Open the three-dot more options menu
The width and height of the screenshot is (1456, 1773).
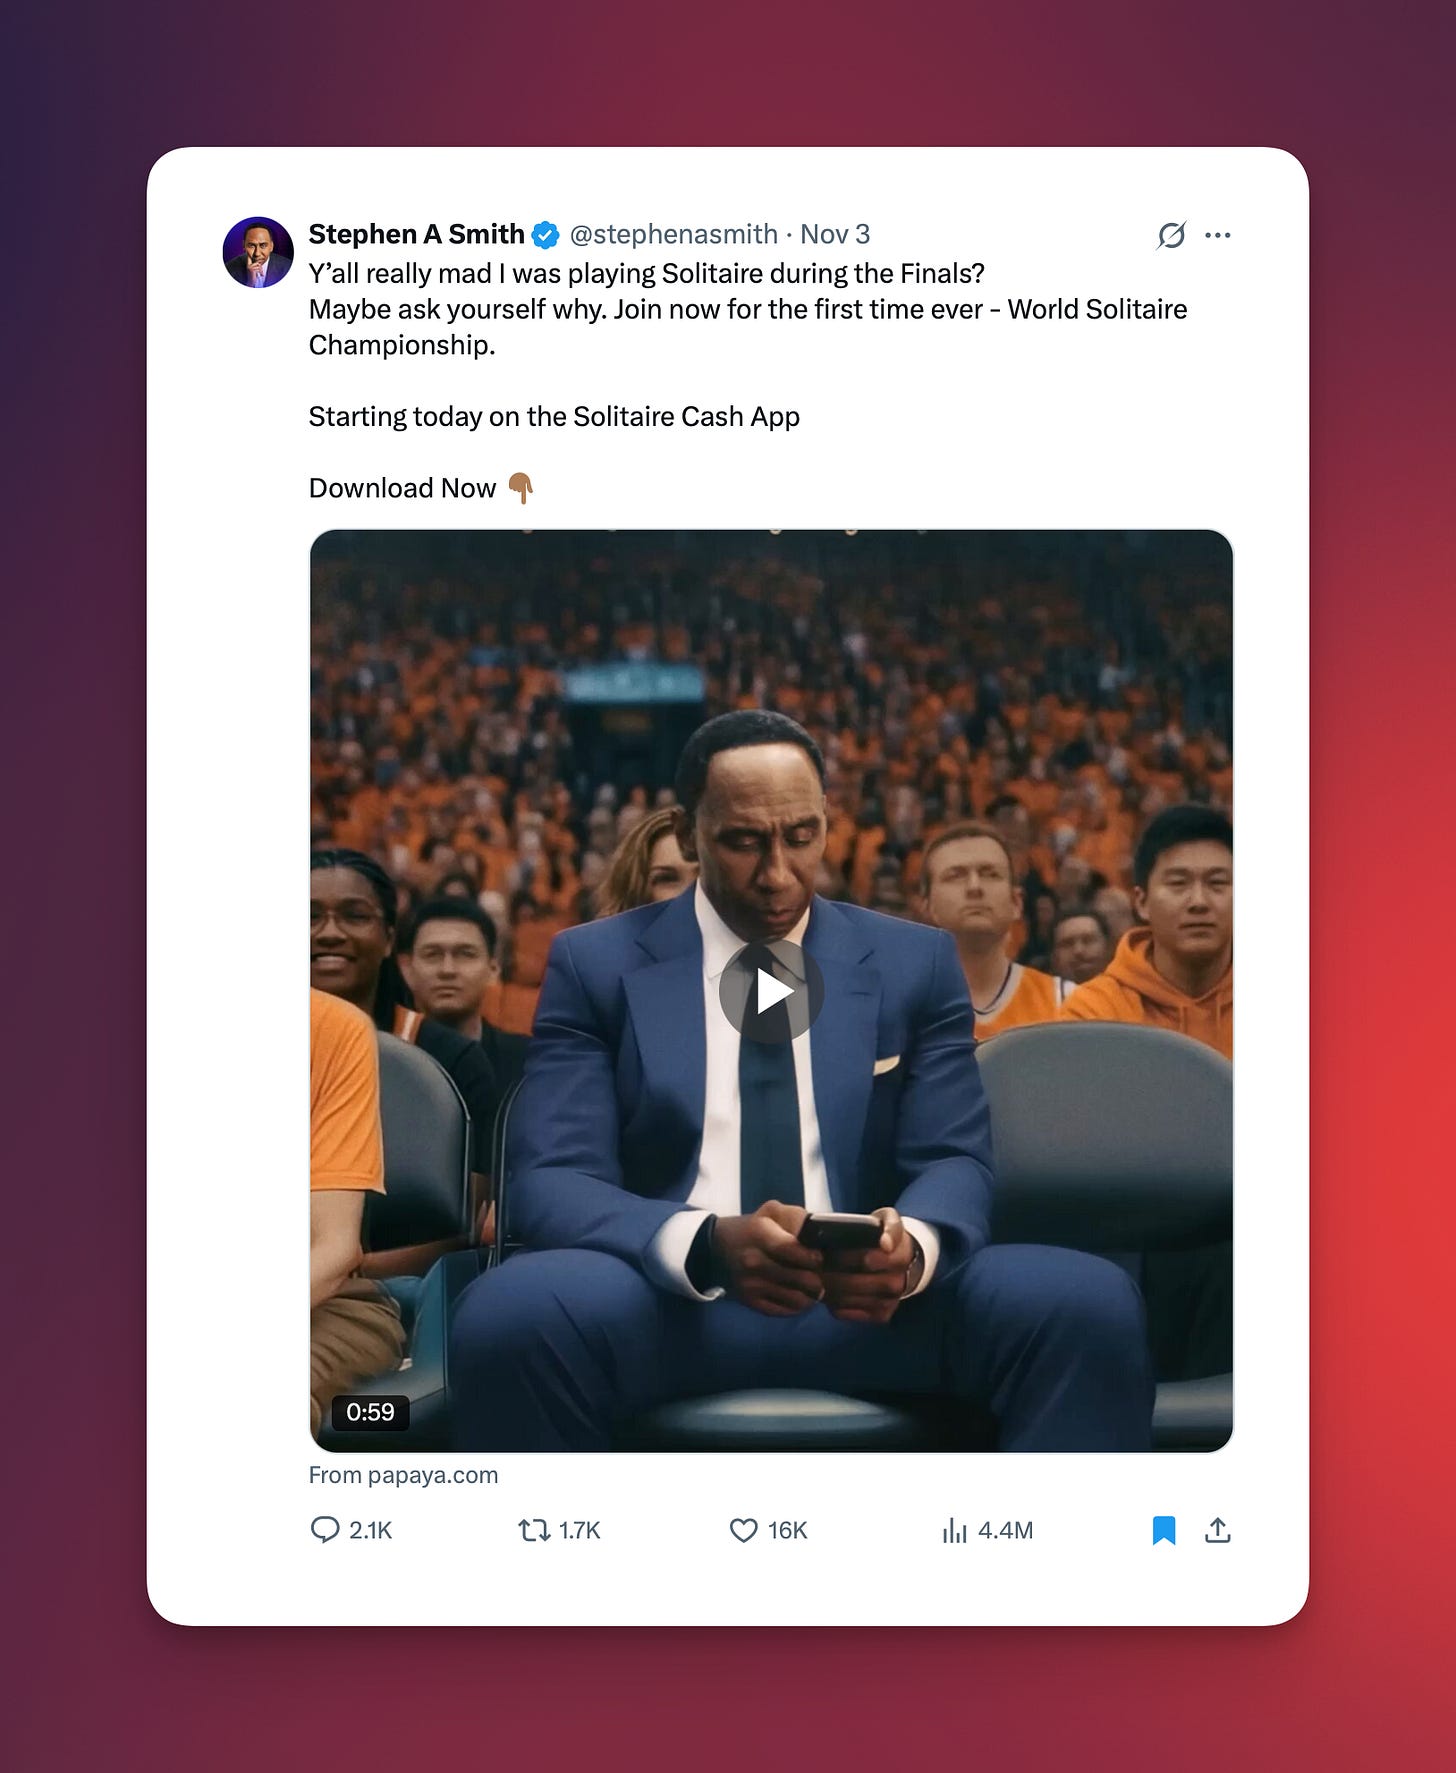tap(1217, 235)
